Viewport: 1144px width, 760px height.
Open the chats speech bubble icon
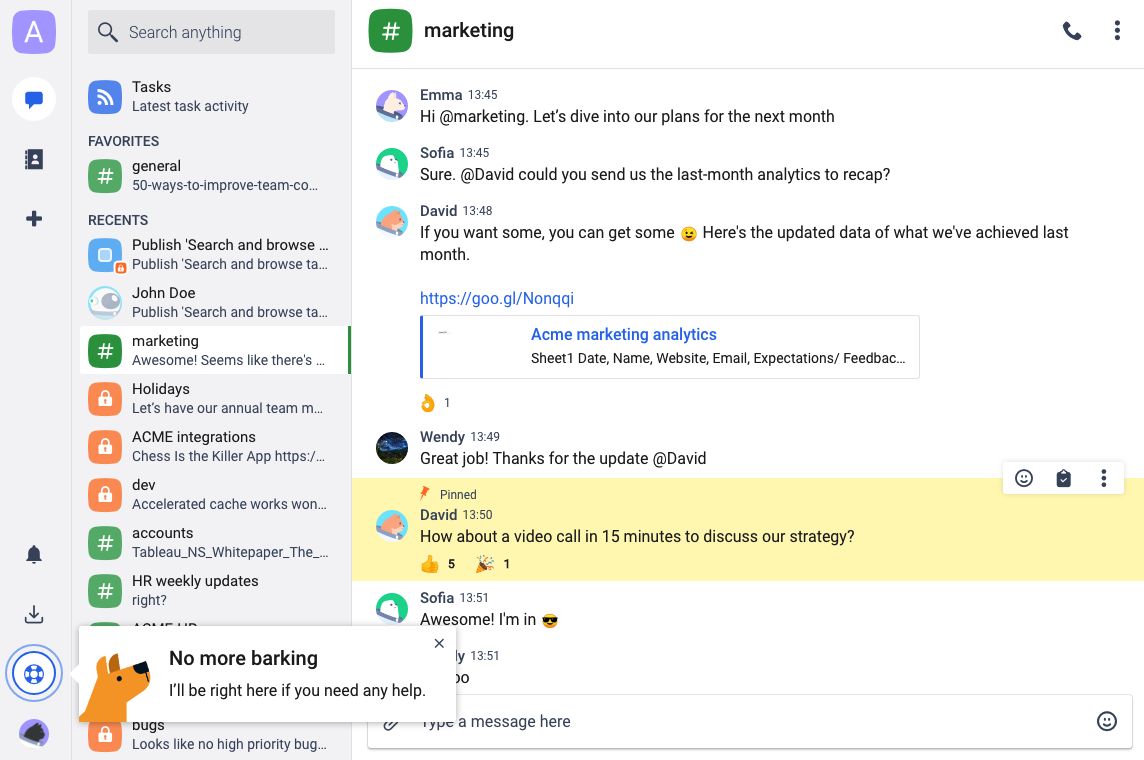(x=34, y=99)
